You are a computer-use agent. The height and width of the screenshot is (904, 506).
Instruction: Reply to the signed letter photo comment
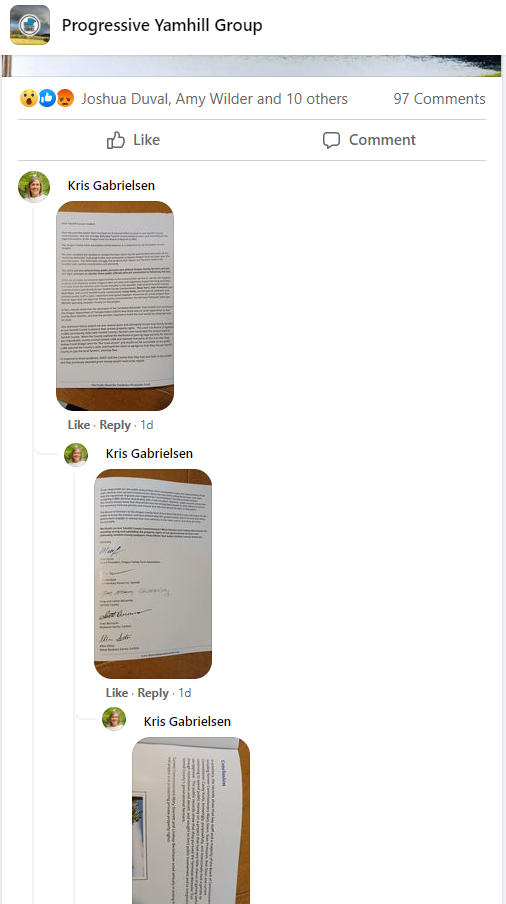click(x=153, y=693)
